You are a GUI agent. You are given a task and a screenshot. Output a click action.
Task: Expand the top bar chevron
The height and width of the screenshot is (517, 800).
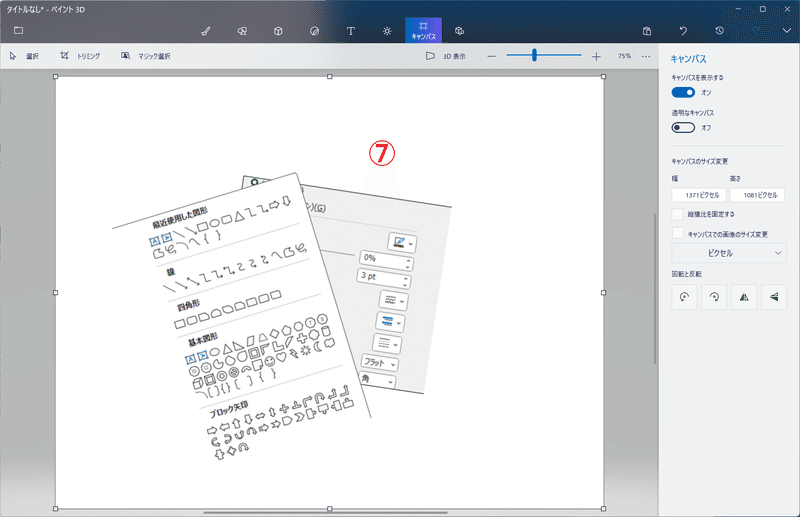tap(786, 31)
